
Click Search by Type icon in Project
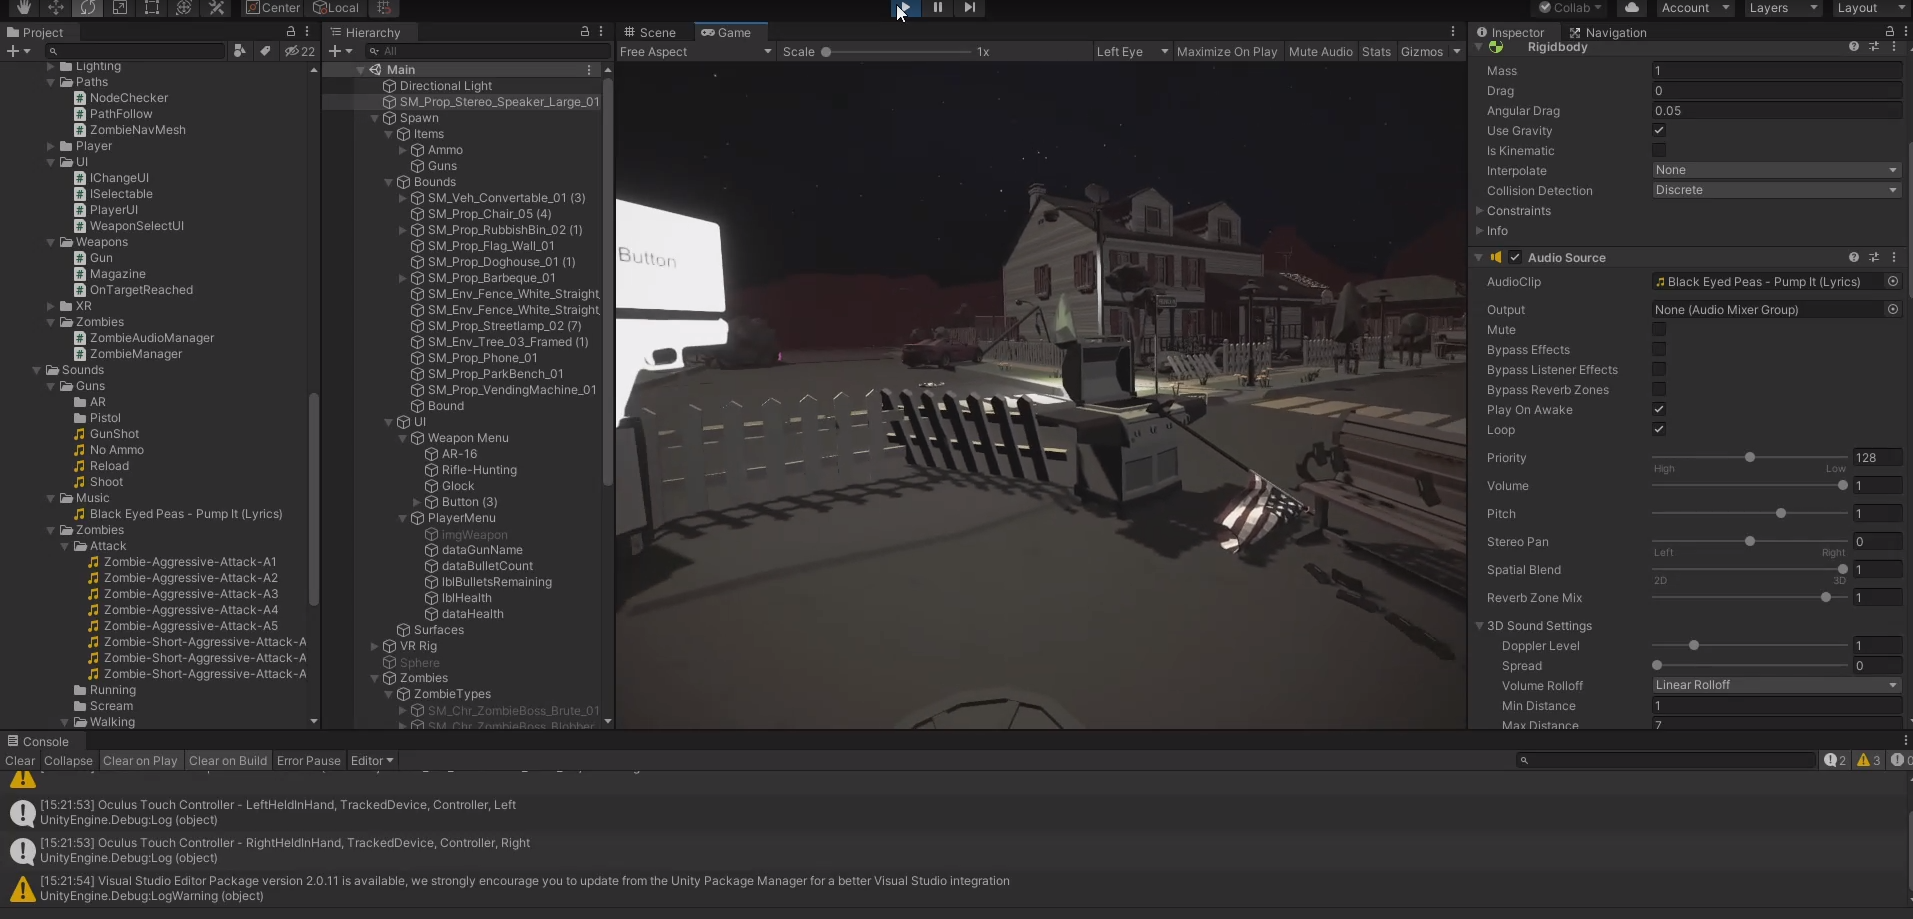tap(239, 51)
